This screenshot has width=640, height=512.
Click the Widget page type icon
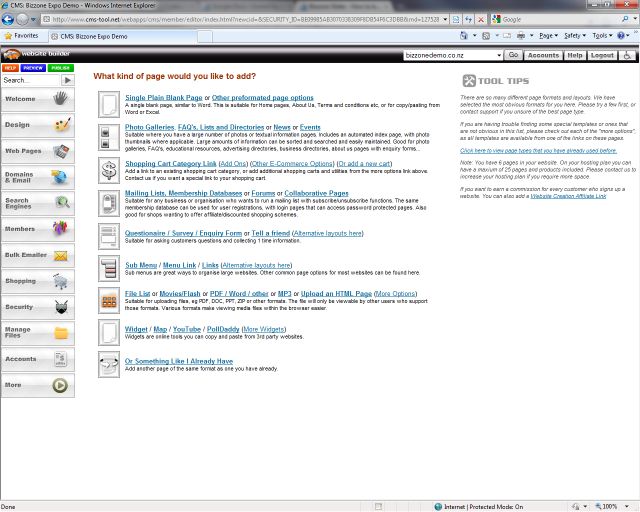(x=109, y=333)
